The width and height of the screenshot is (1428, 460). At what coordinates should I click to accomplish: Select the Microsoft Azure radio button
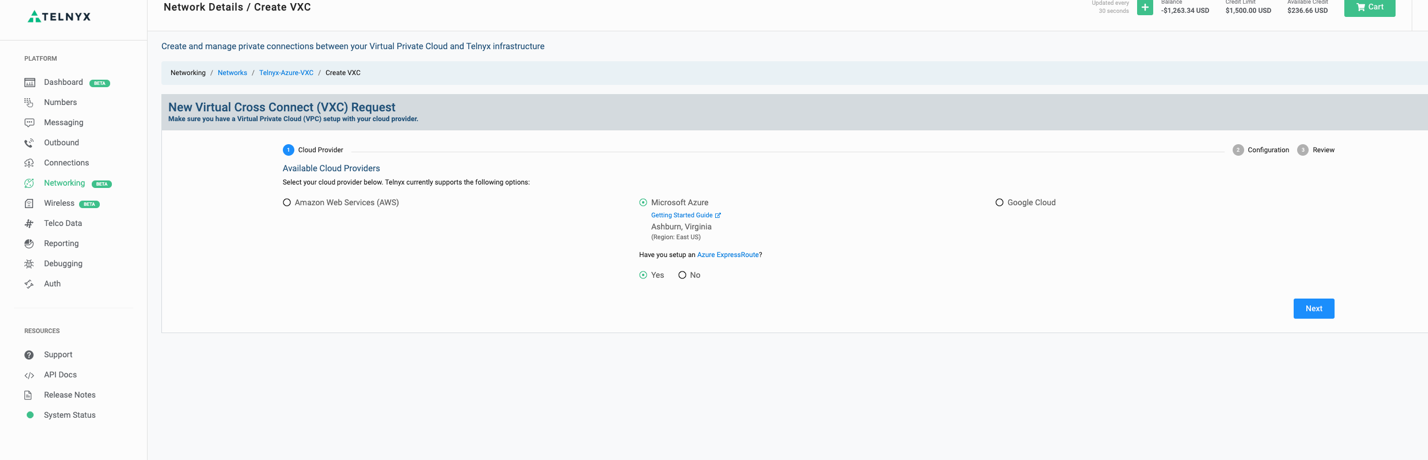click(643, 202)
